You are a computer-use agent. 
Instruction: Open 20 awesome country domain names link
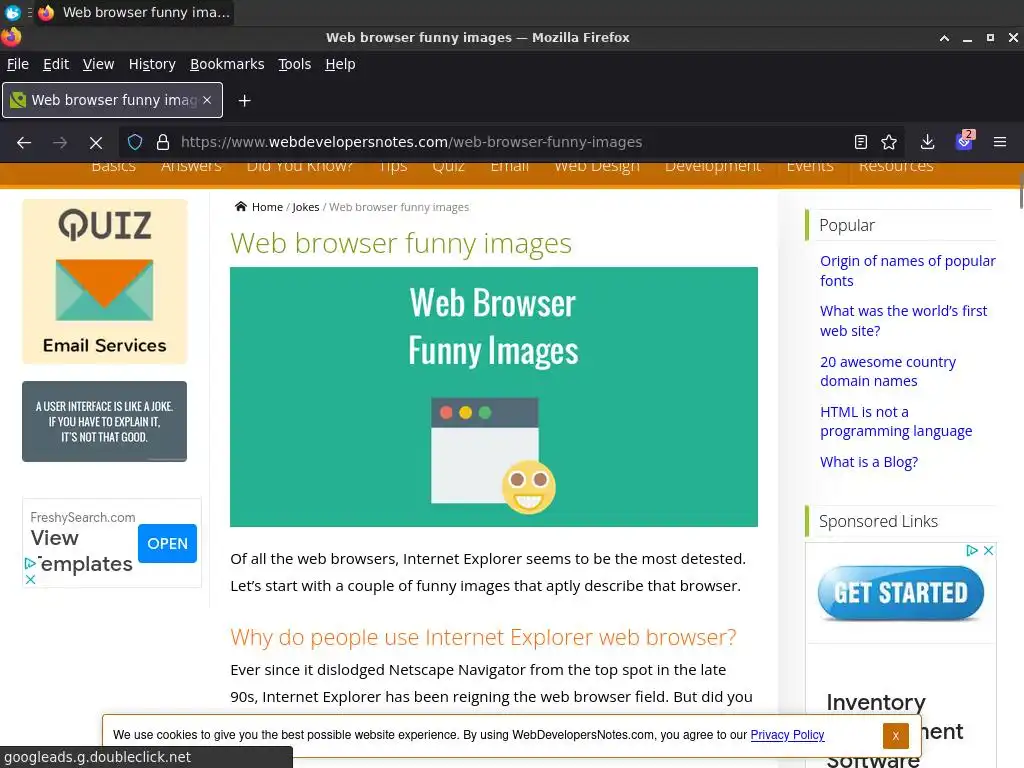tap(888, 371)
